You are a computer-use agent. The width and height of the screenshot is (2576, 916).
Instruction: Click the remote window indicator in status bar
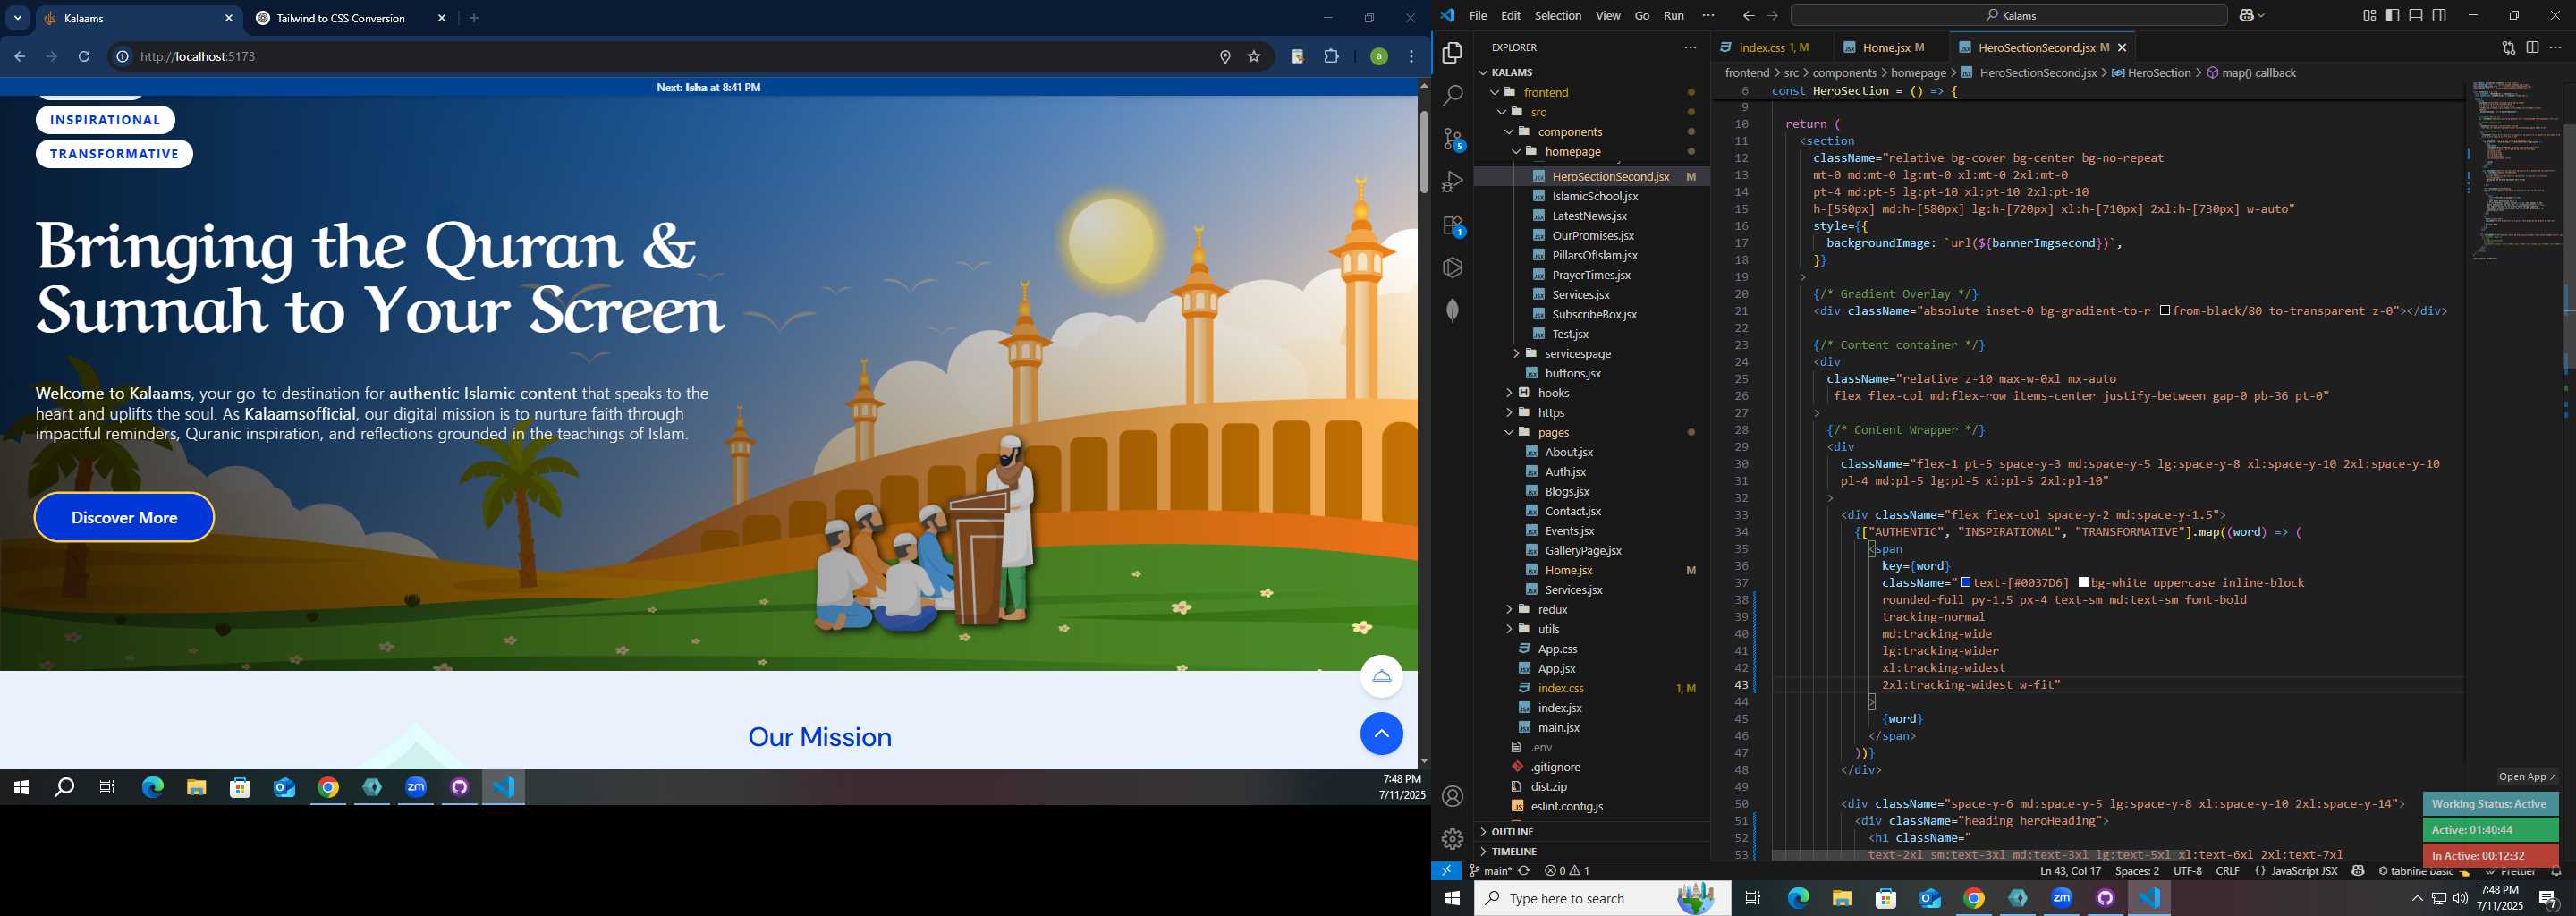(1446, 871)
